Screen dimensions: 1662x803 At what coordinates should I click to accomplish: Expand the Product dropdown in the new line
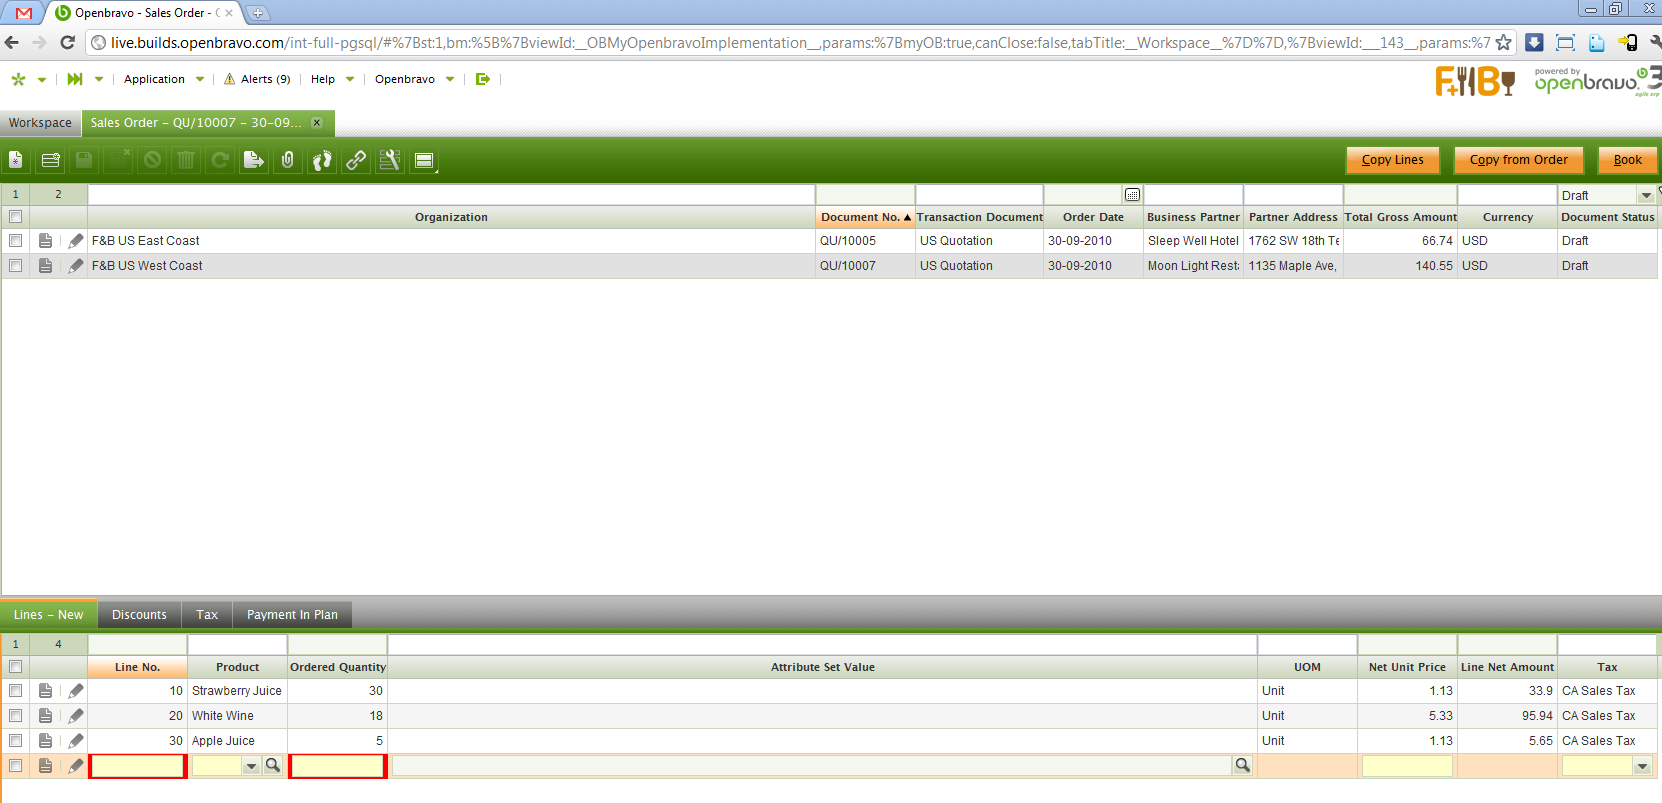tap(252, 766)
